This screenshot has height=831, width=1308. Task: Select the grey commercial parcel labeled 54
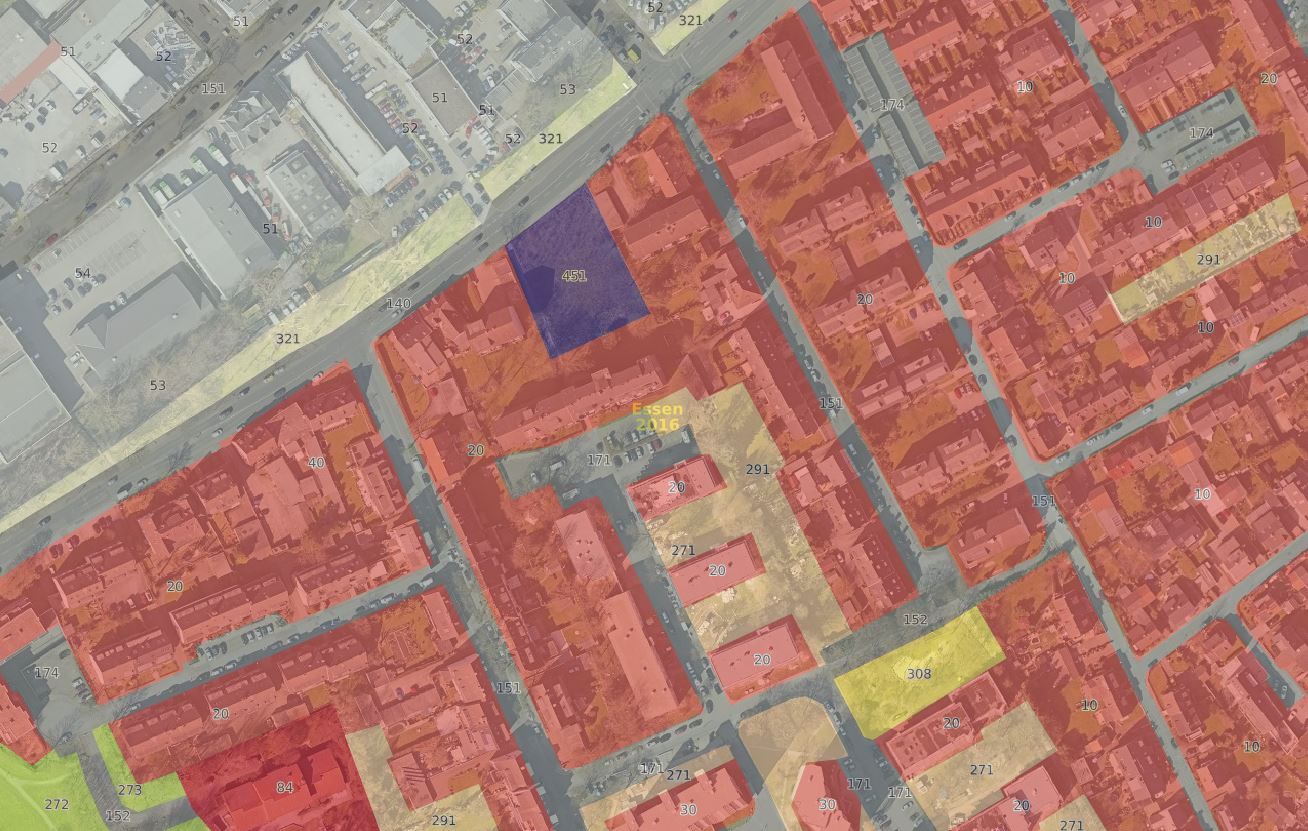click(x=82, y=273)
